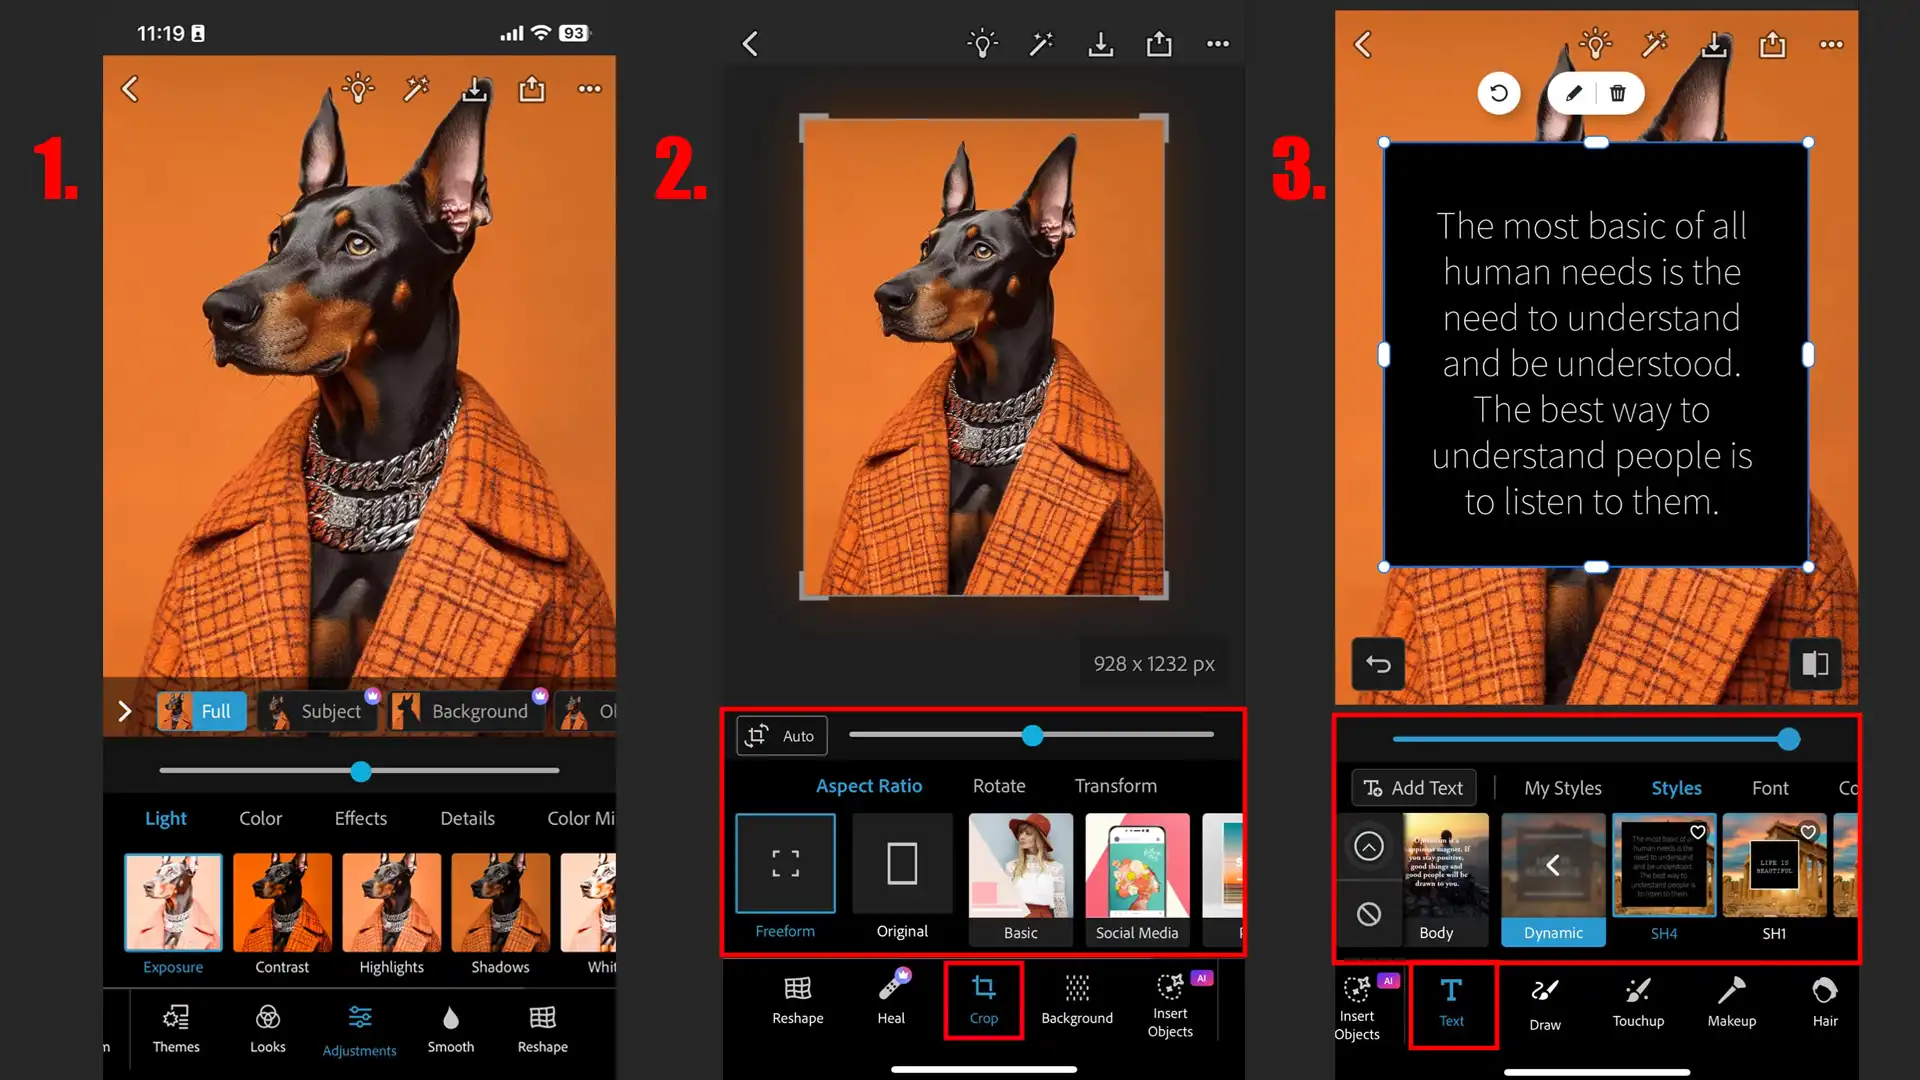Select the Heal tool
Image resolution: width=1920 pixels, height=1080 pixels.
tap(890, 999)
